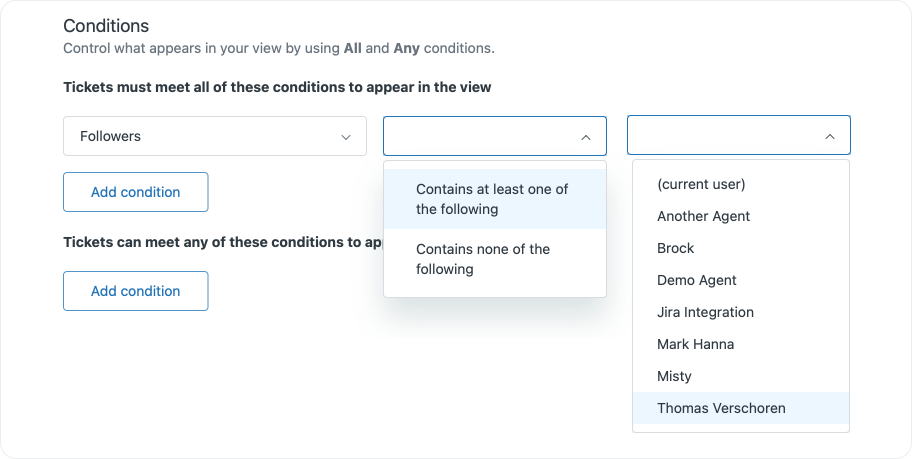Collapse the operator dropdown using its up chevron
The width and height of the screenshot is (912, 459).
586,137
